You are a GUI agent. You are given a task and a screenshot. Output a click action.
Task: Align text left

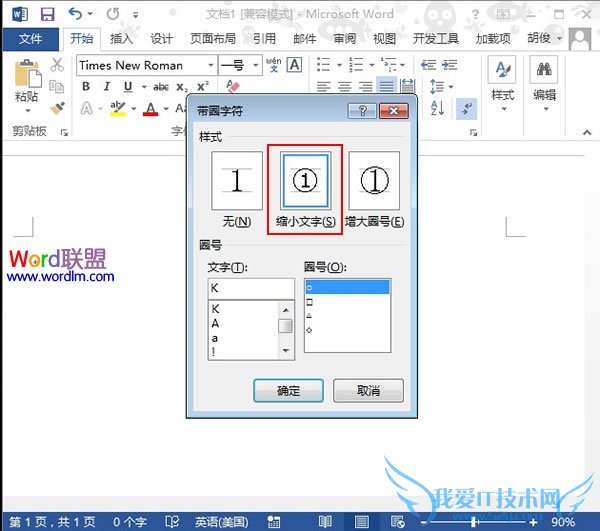[324, 87]
